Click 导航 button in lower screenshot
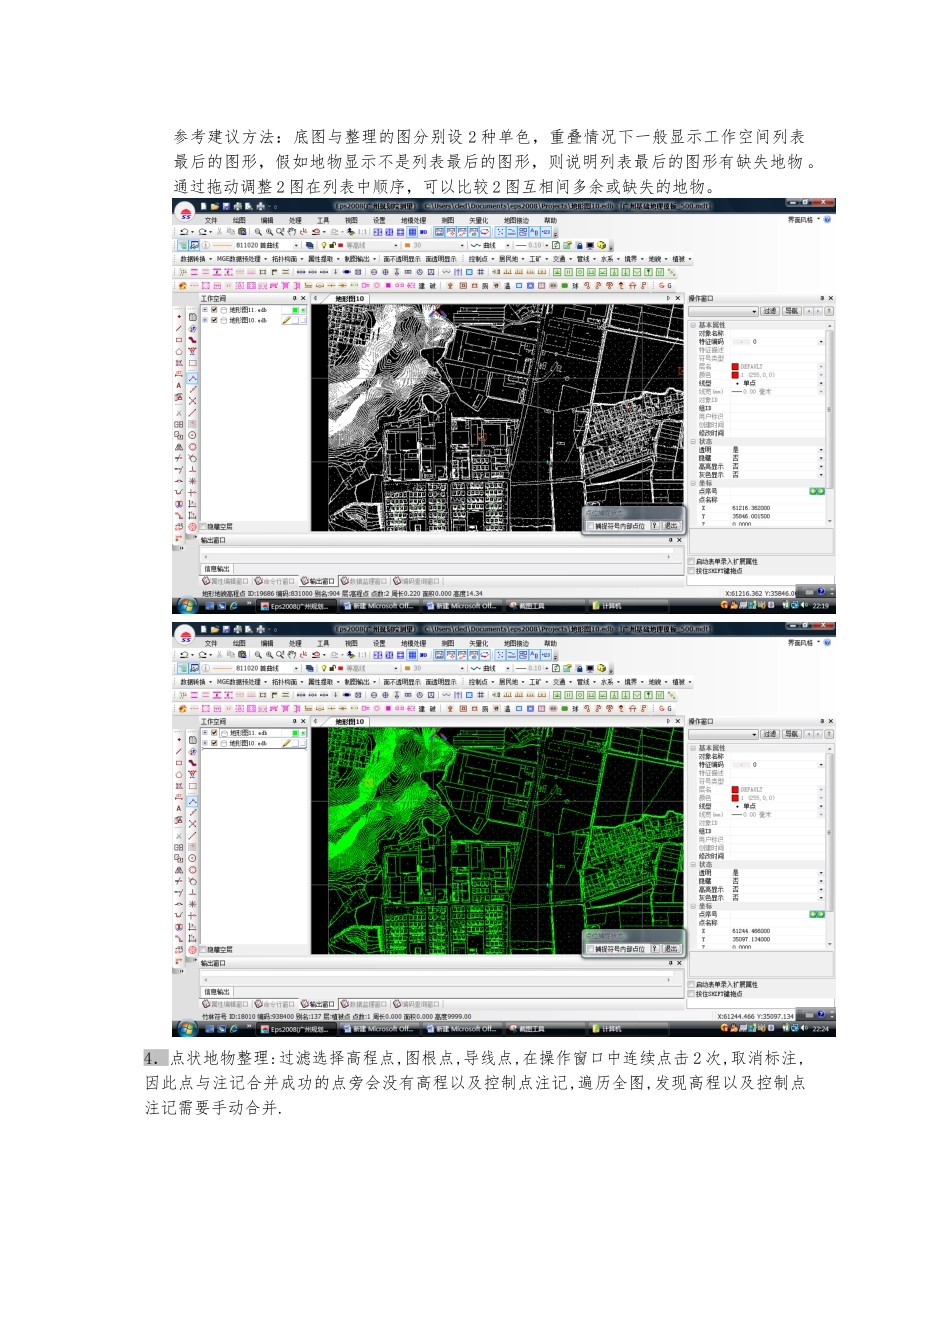The width and height of the screenshot is (950, 1344). 792,734
